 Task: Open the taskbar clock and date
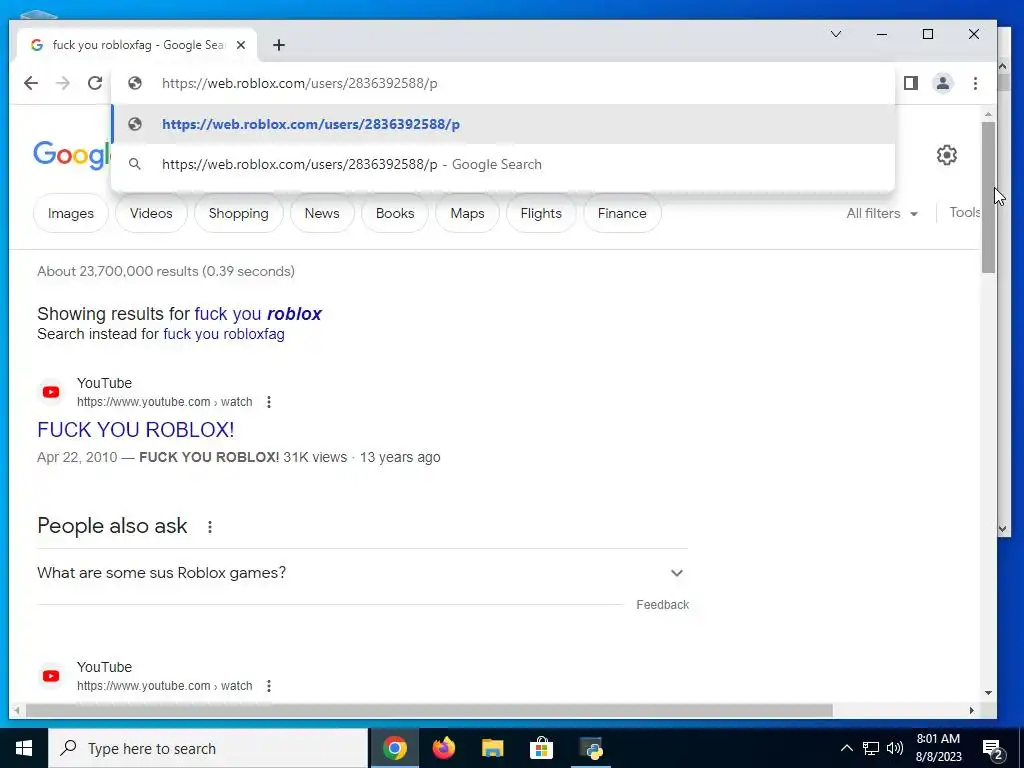click(x=938, y=748)
